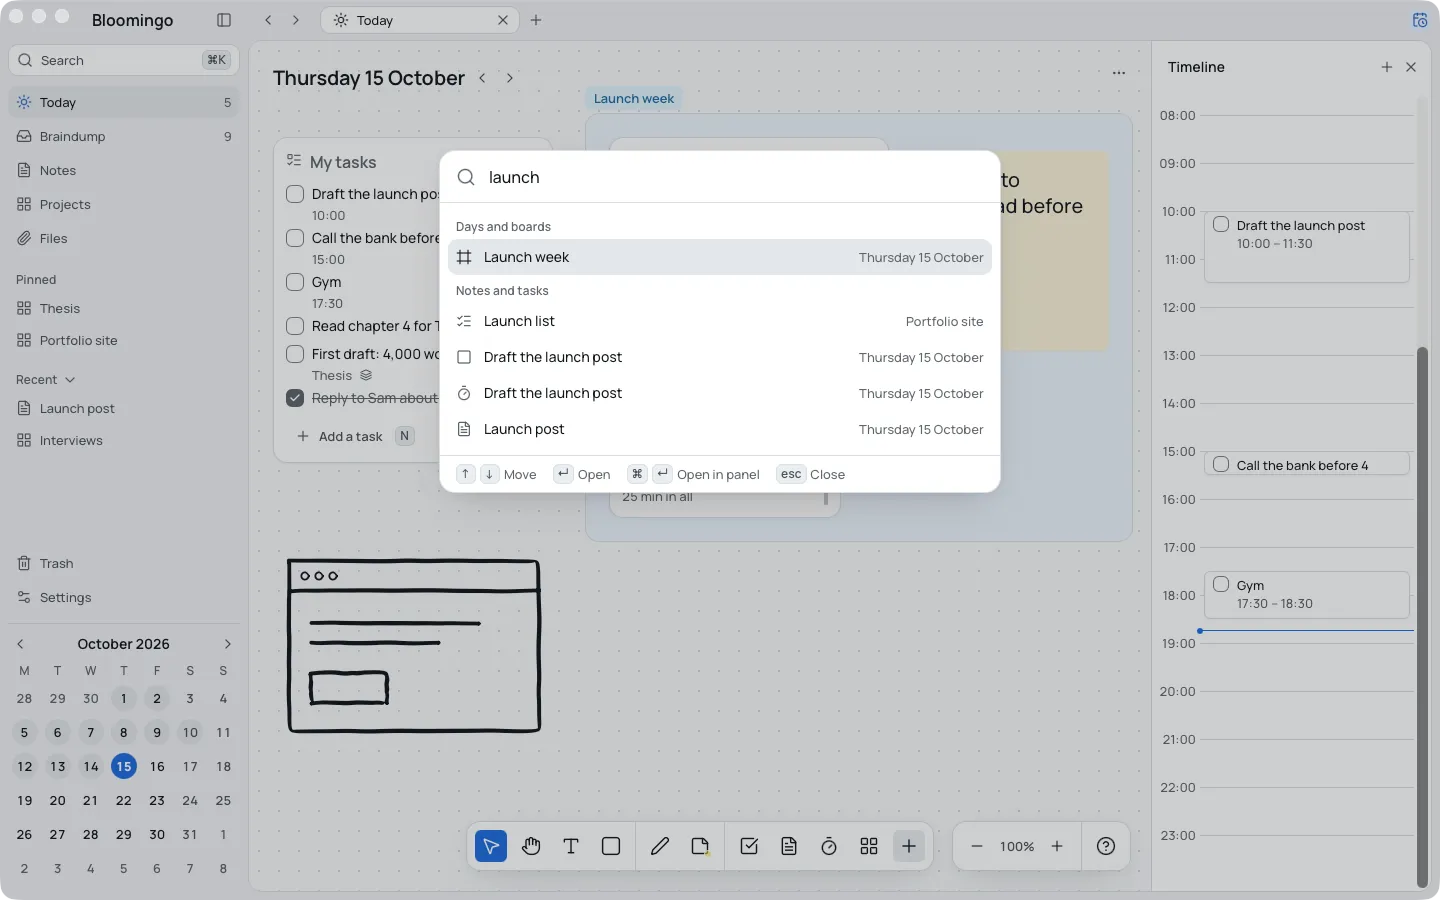Select the pencil drawing tool
This screenshot has width=1440, height=900.
click(660, 846)
